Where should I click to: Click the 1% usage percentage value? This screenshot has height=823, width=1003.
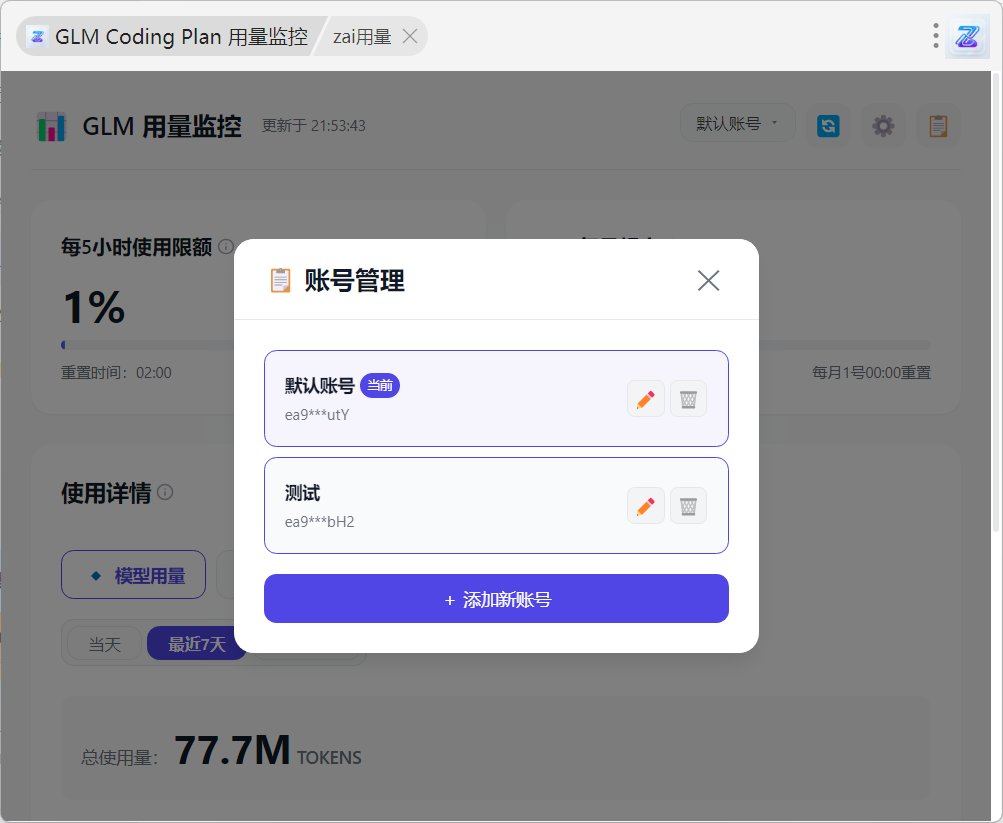[x=93, y=307]
